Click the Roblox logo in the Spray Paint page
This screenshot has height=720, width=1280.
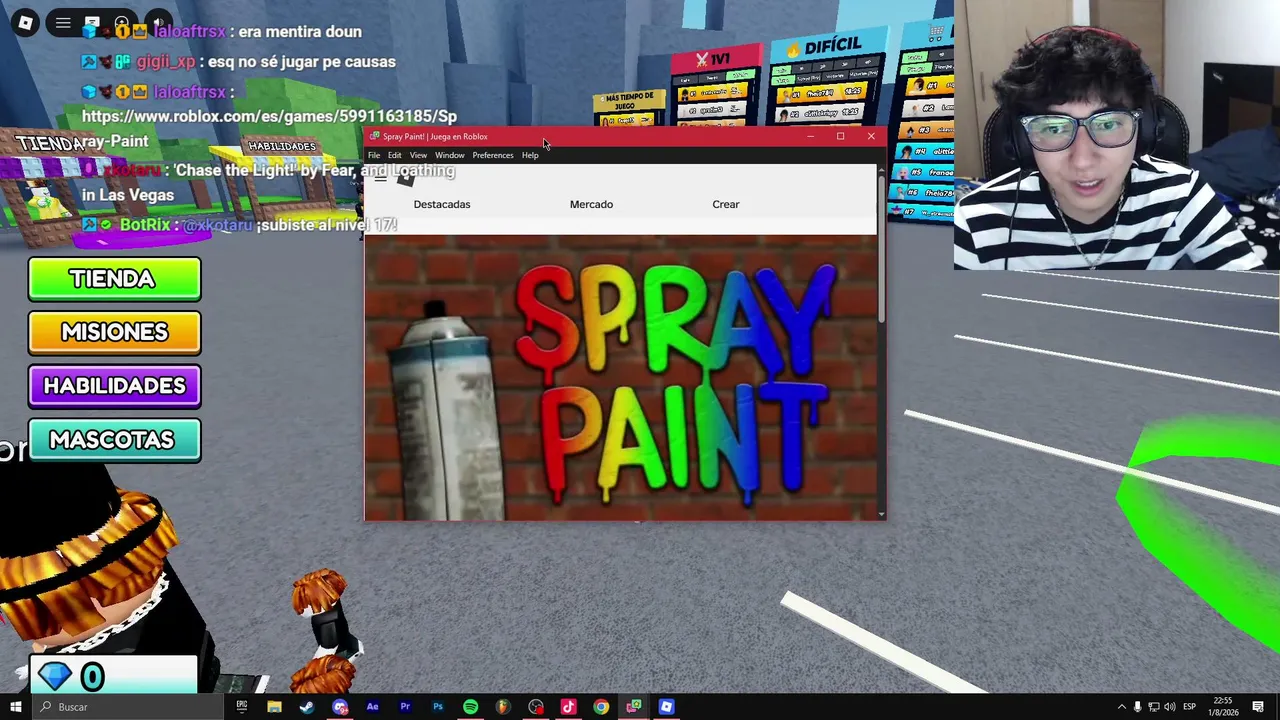pos(406,178)
